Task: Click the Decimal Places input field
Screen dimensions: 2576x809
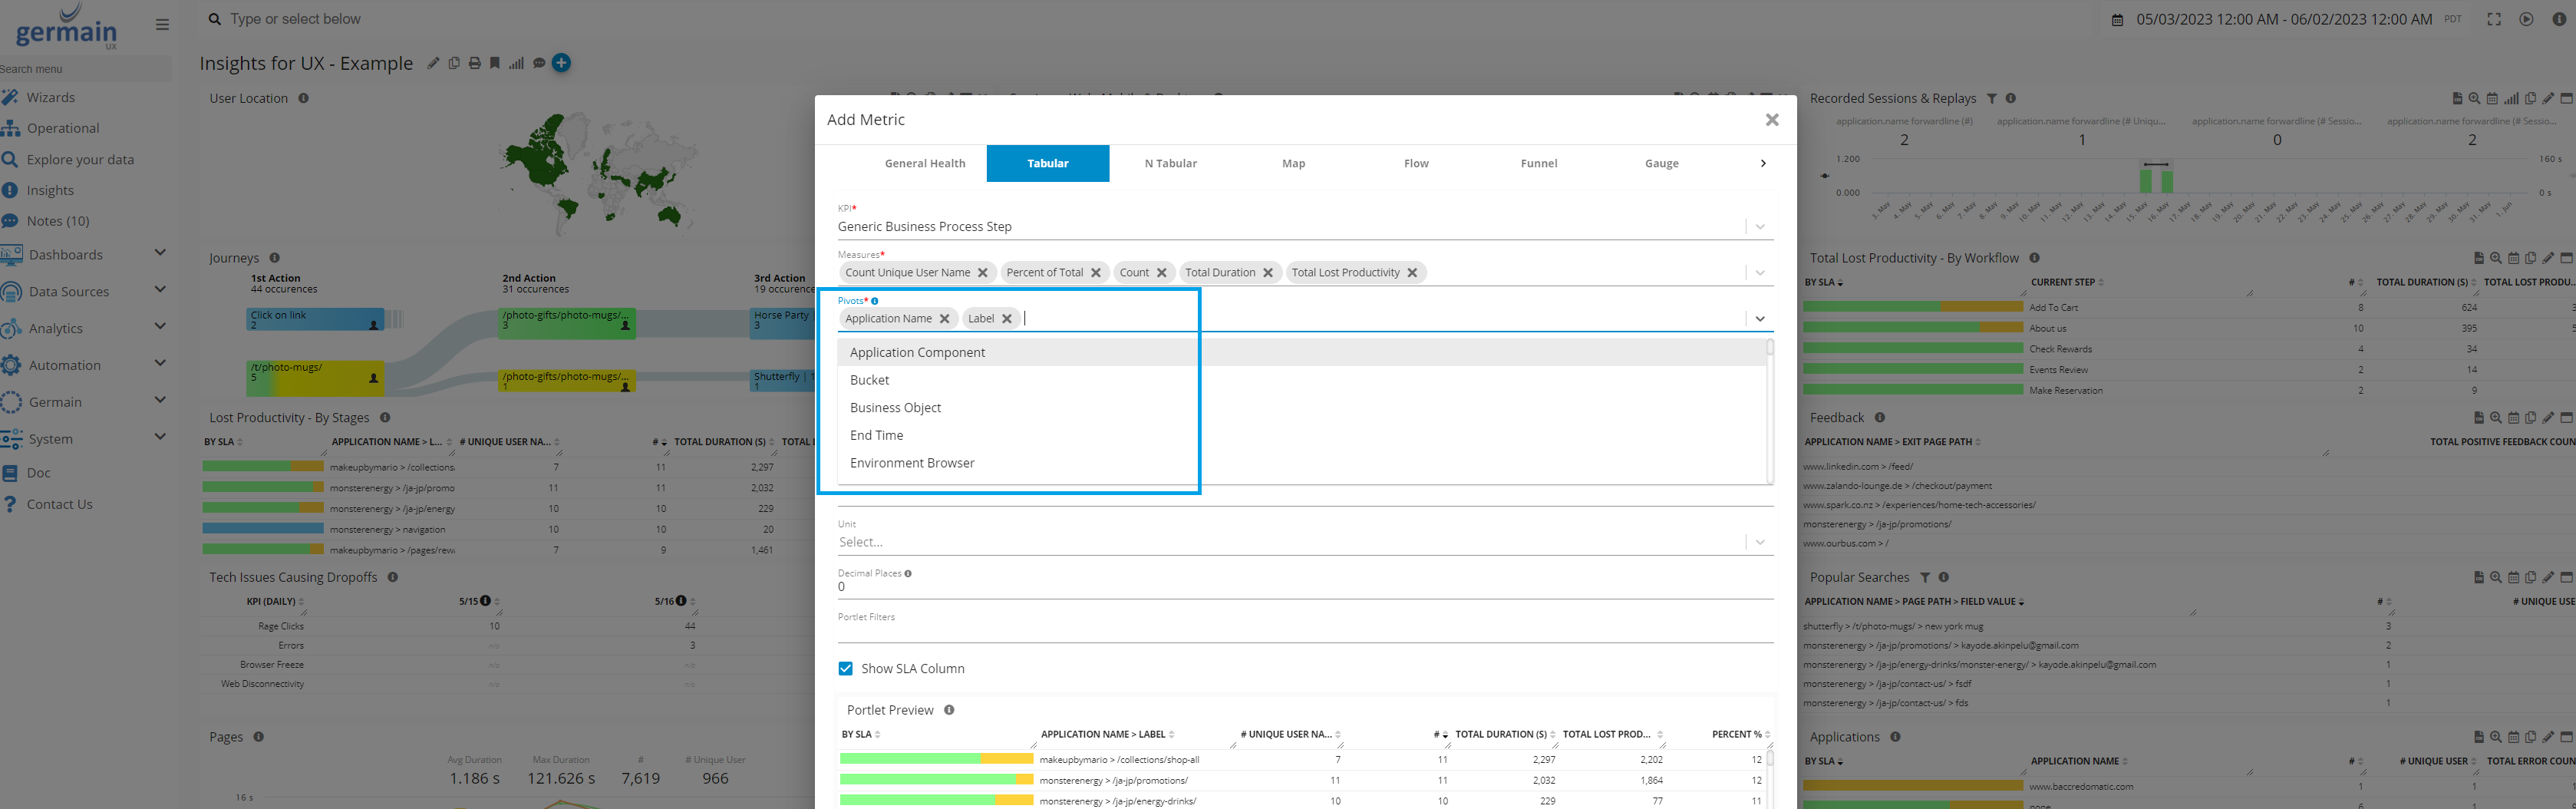Action: [x=1300, y=587]
